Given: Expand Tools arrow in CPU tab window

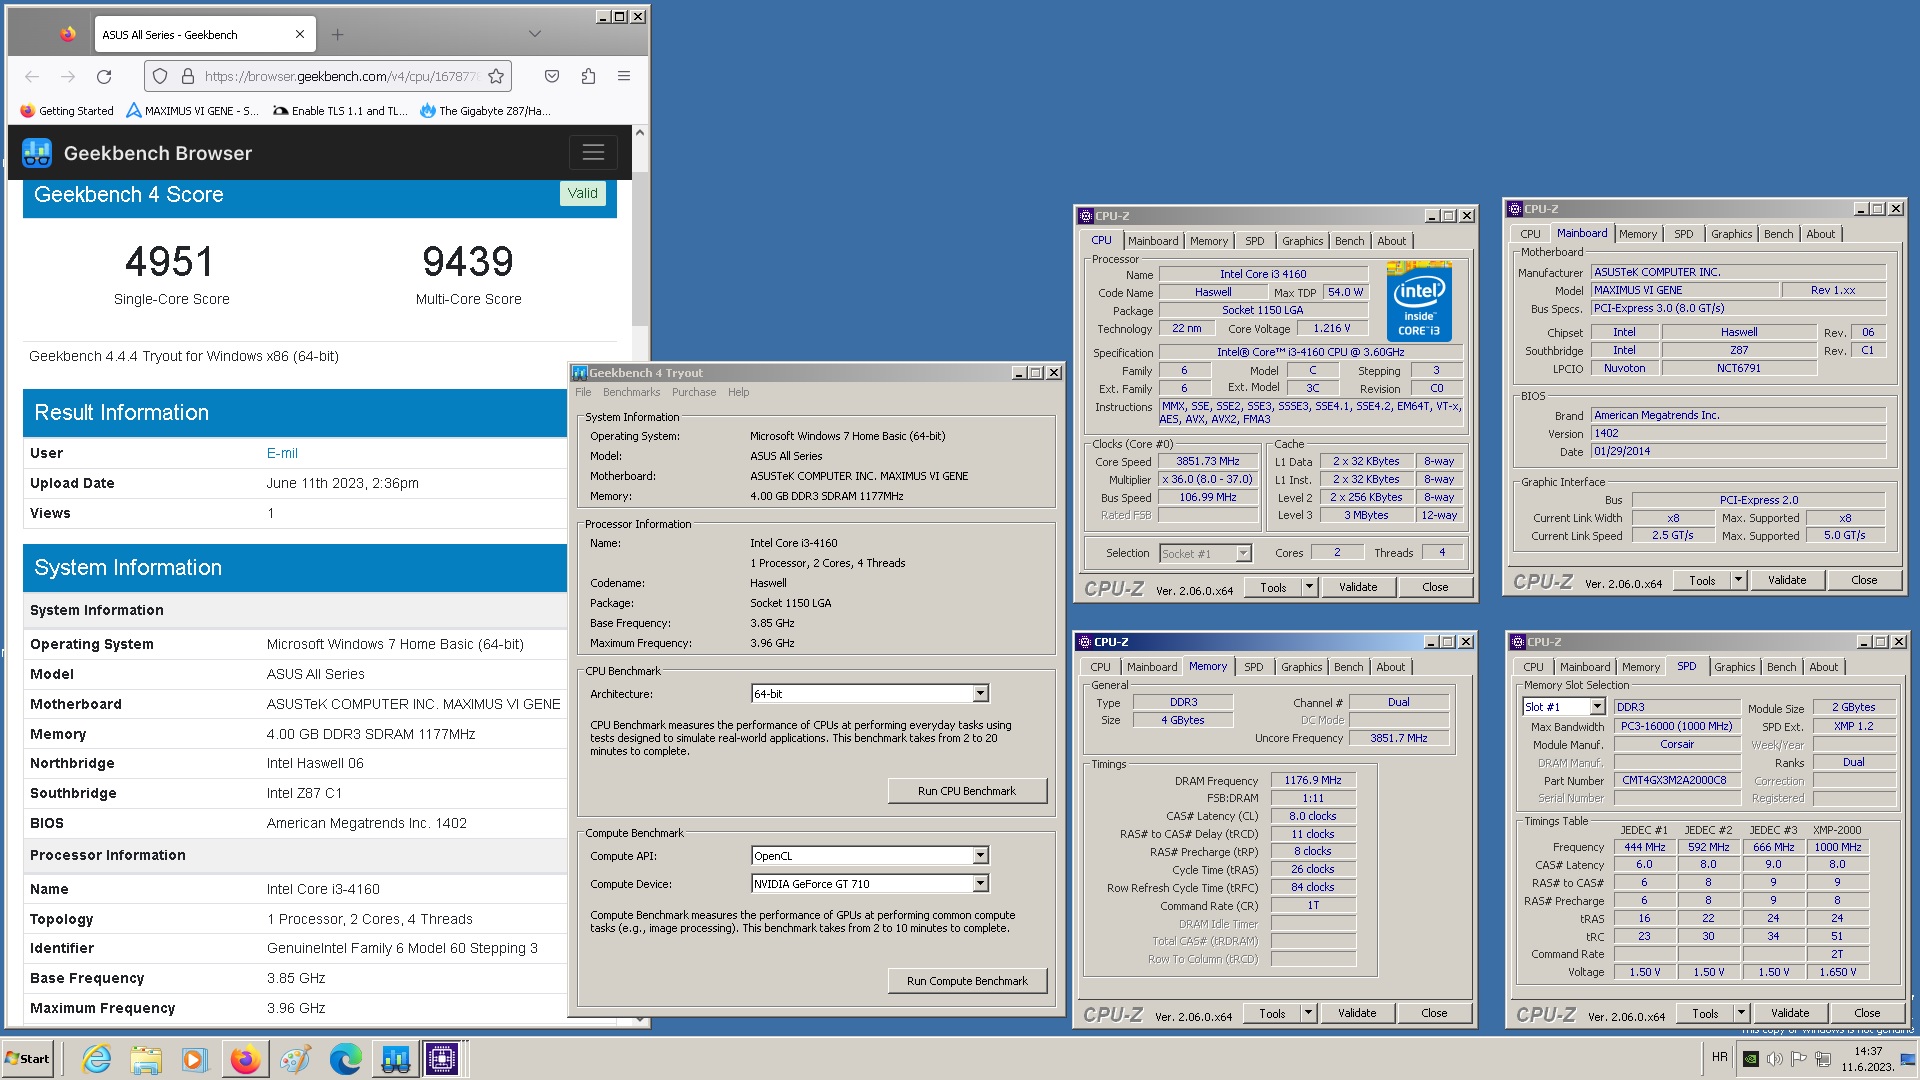Looking at the screenshot, I should coord(1309,587).
